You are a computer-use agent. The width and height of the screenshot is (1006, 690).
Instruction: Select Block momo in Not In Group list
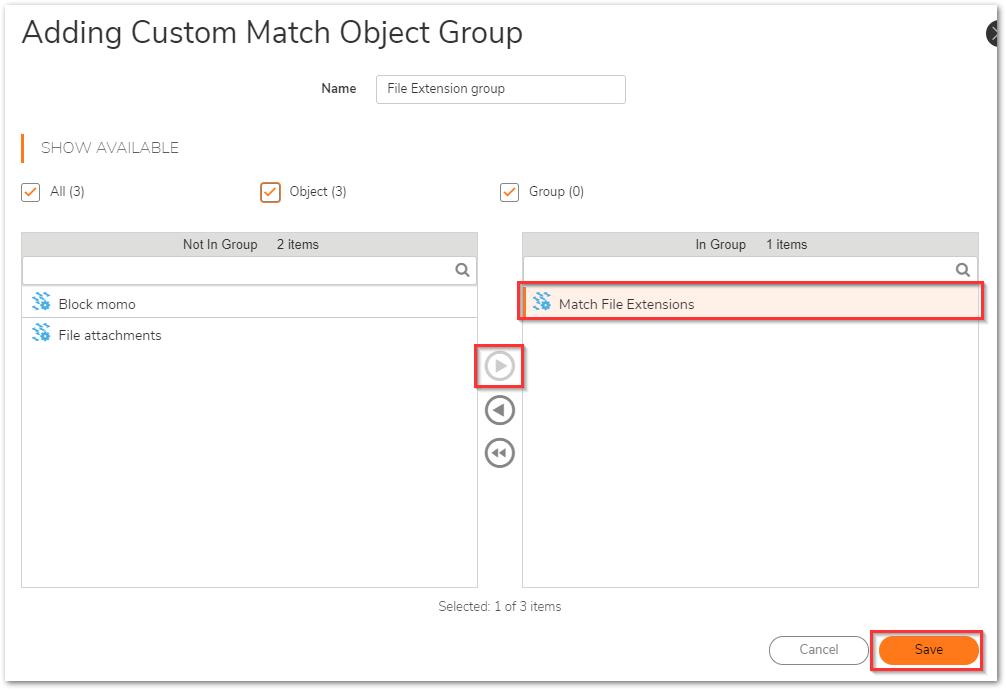[97, 304]
